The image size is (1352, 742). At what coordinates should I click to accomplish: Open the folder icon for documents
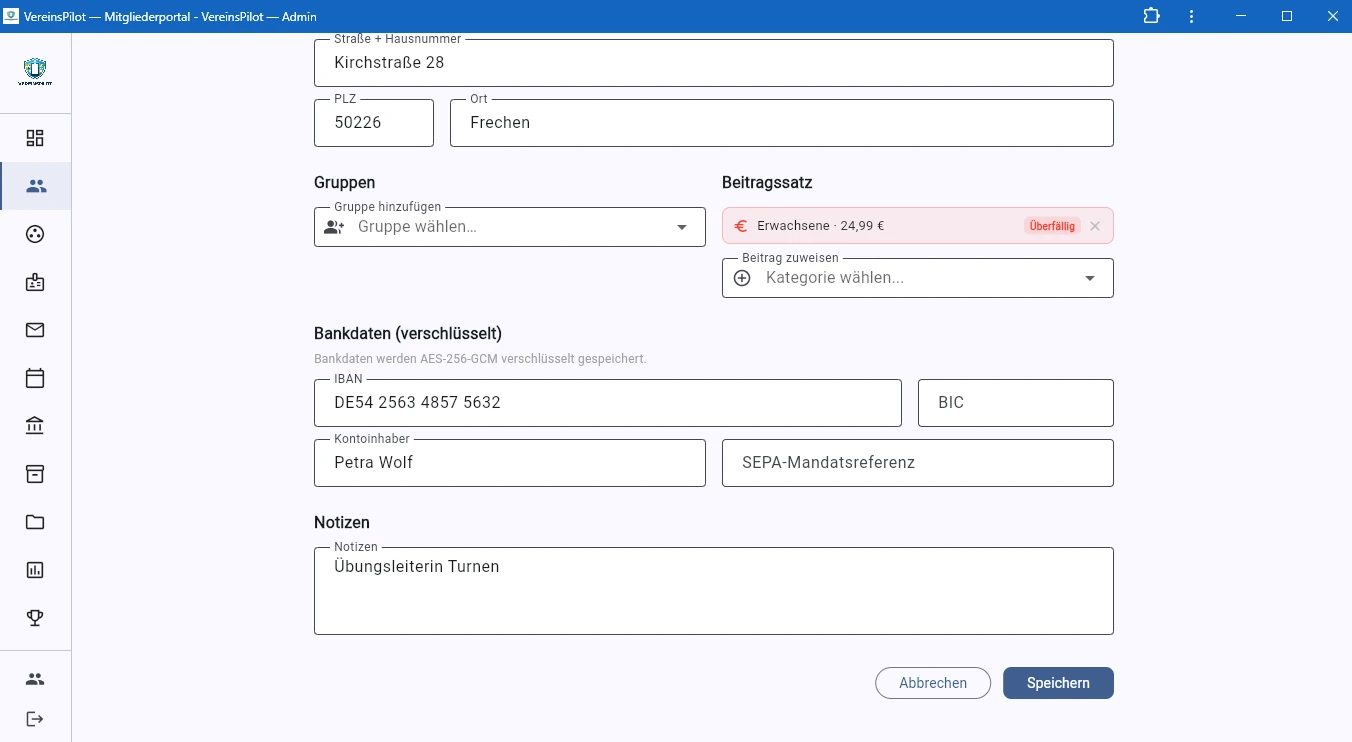point(35,521)
